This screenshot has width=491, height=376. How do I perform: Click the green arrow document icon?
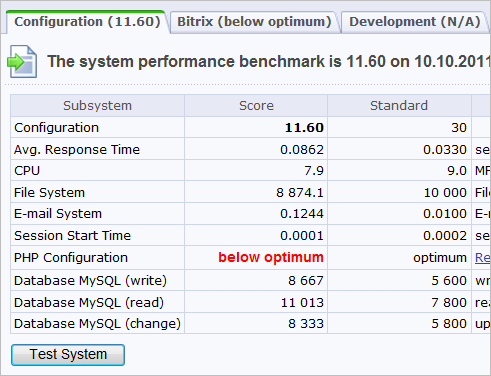pyautogui.click(x=22, y=62)
